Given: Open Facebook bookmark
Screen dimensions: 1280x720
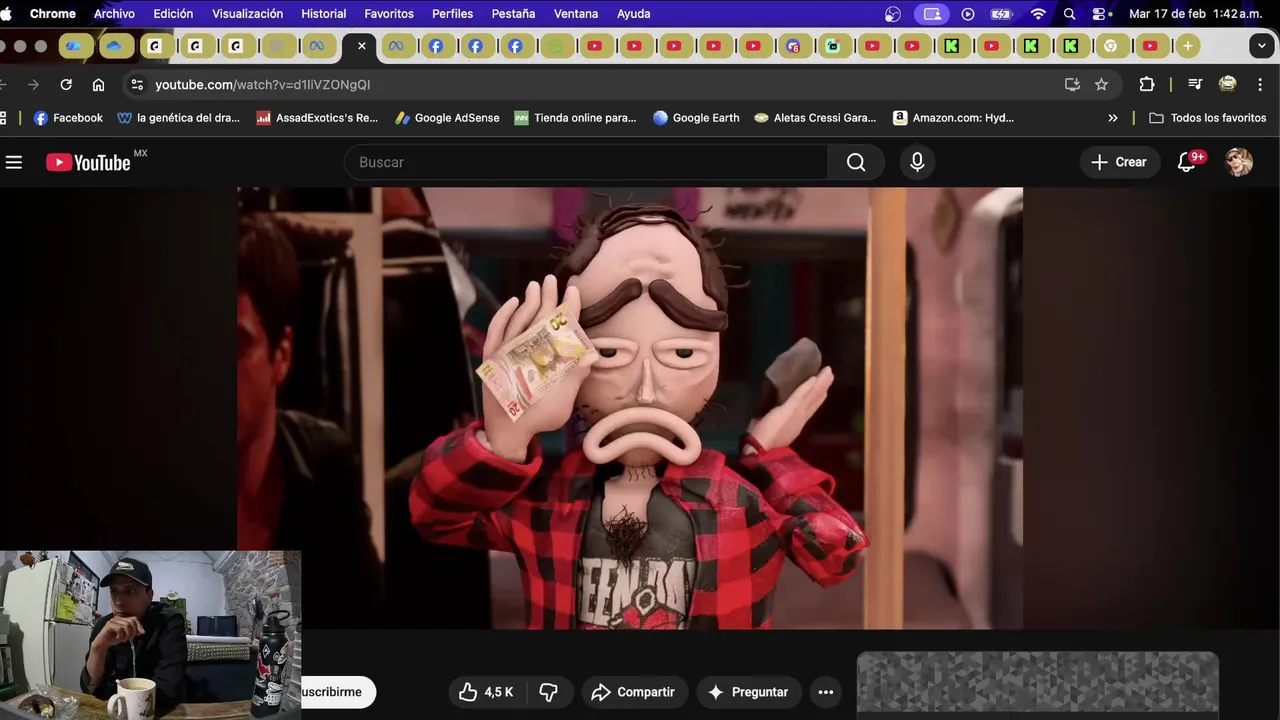Looking at the screenshot, I should [68, 118].
